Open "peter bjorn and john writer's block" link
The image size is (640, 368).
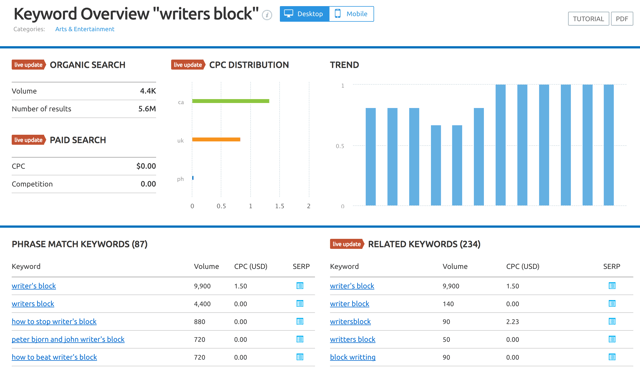[x=68, y=339]
